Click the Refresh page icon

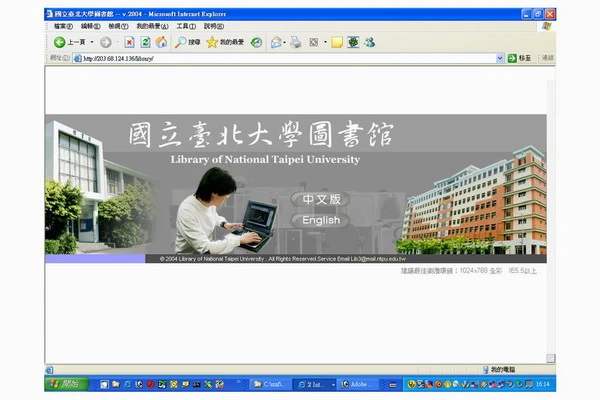pyautogui.click(x=145, y=42)
